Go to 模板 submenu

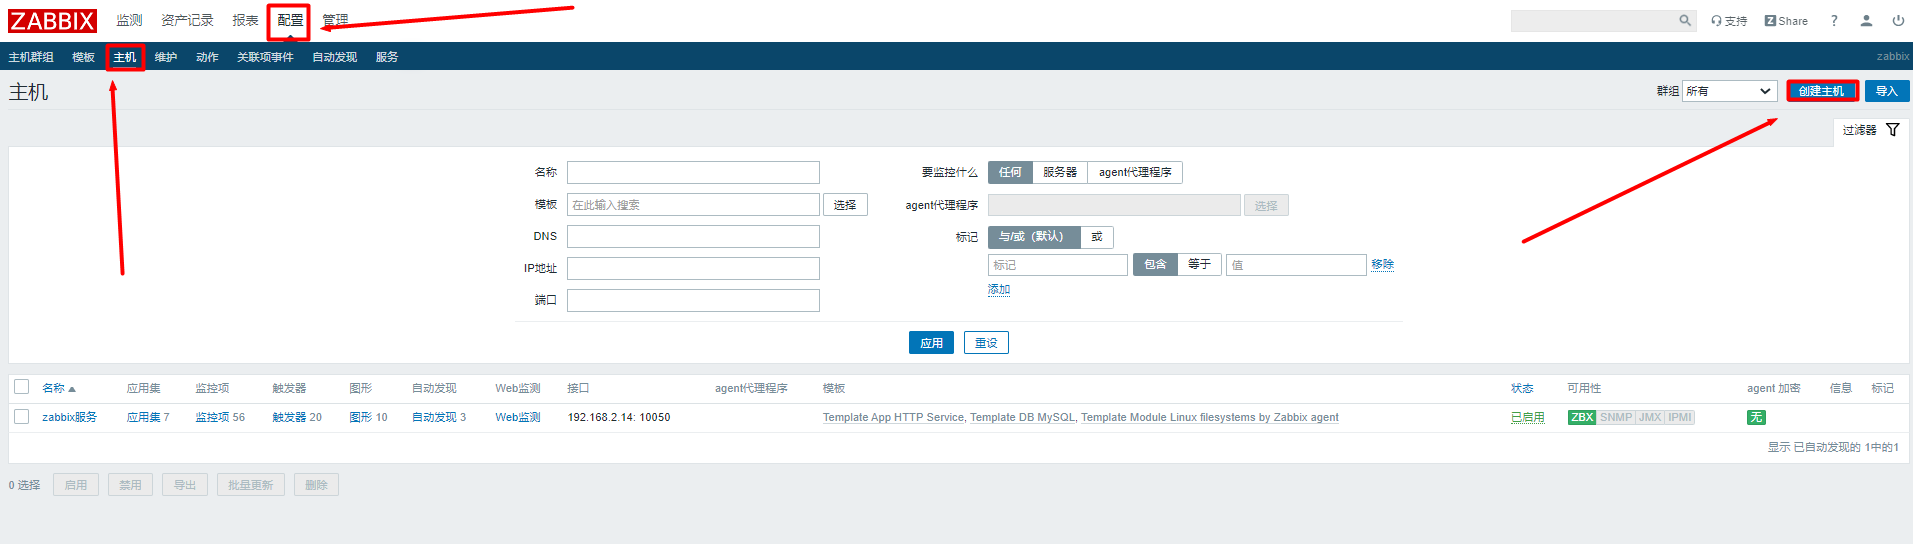click(x=83, y=57)
